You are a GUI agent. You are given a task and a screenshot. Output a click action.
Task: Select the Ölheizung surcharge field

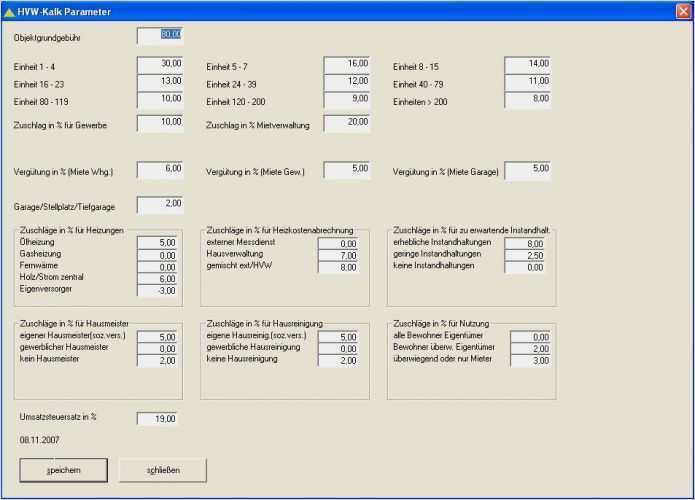click(157, 242)
